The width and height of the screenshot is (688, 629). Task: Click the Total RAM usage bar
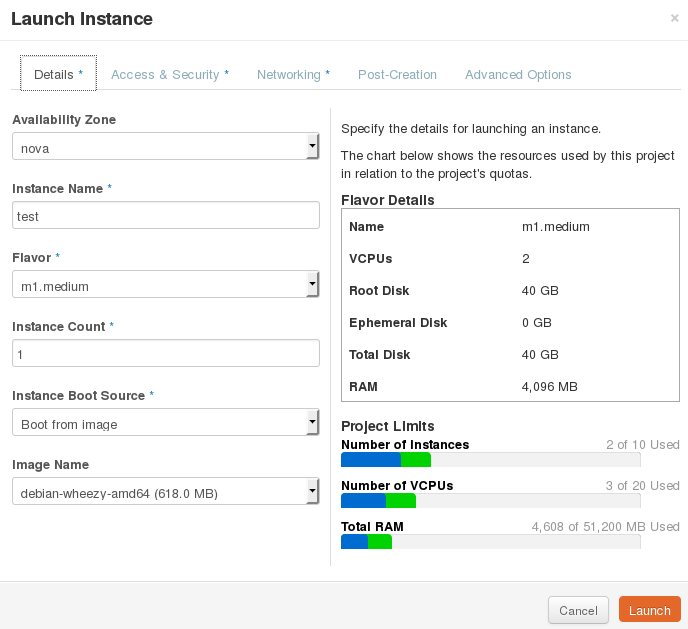[490, 542]
